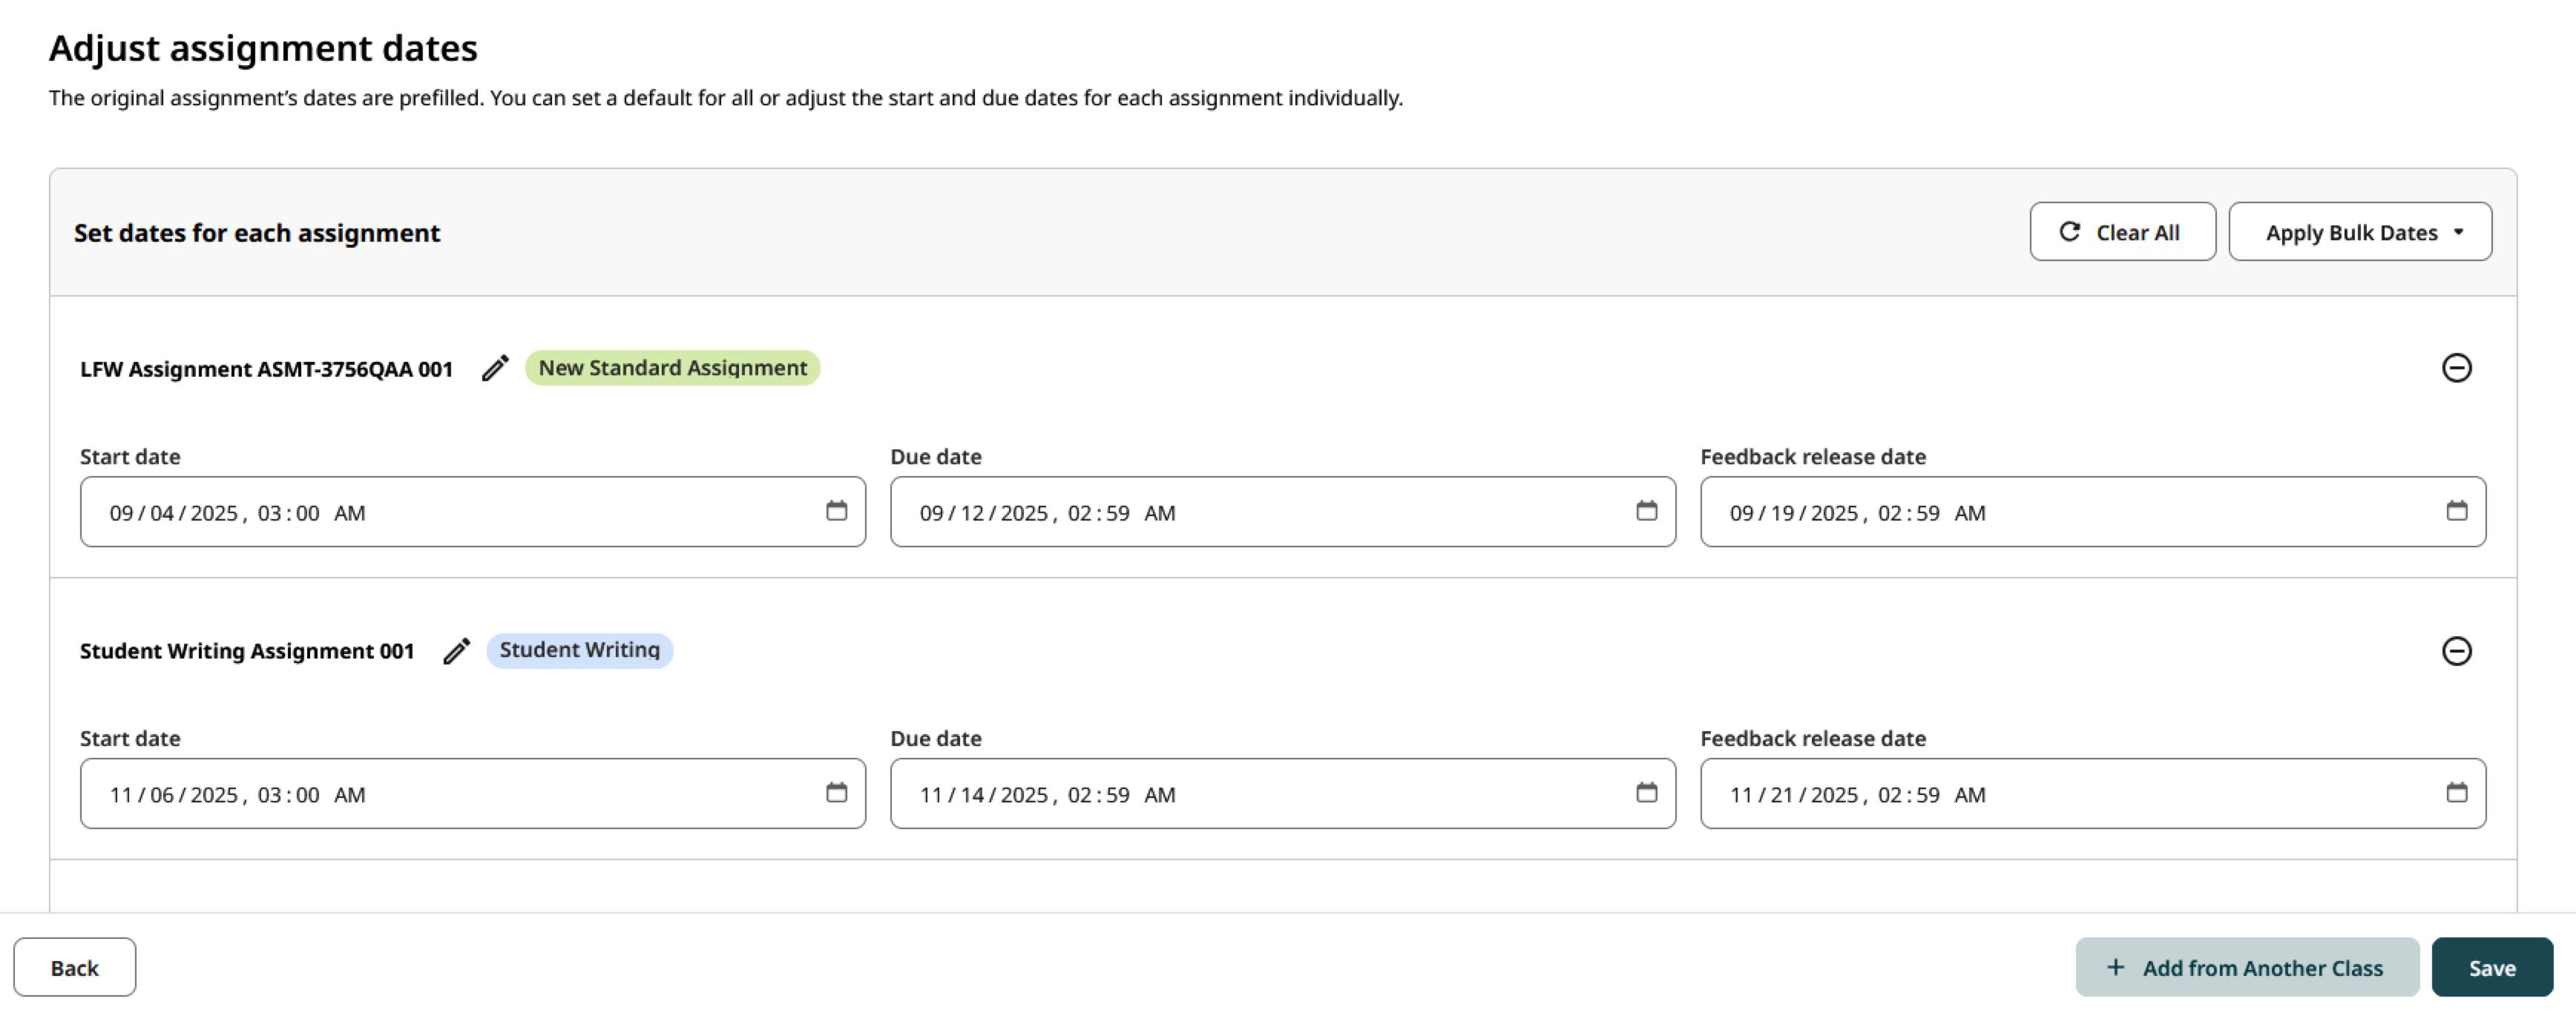The width and height of the screenshot is (2576, 1013).
Task: Open calendar picker for Student Writing due date
Action: [x=1647, y=793]
